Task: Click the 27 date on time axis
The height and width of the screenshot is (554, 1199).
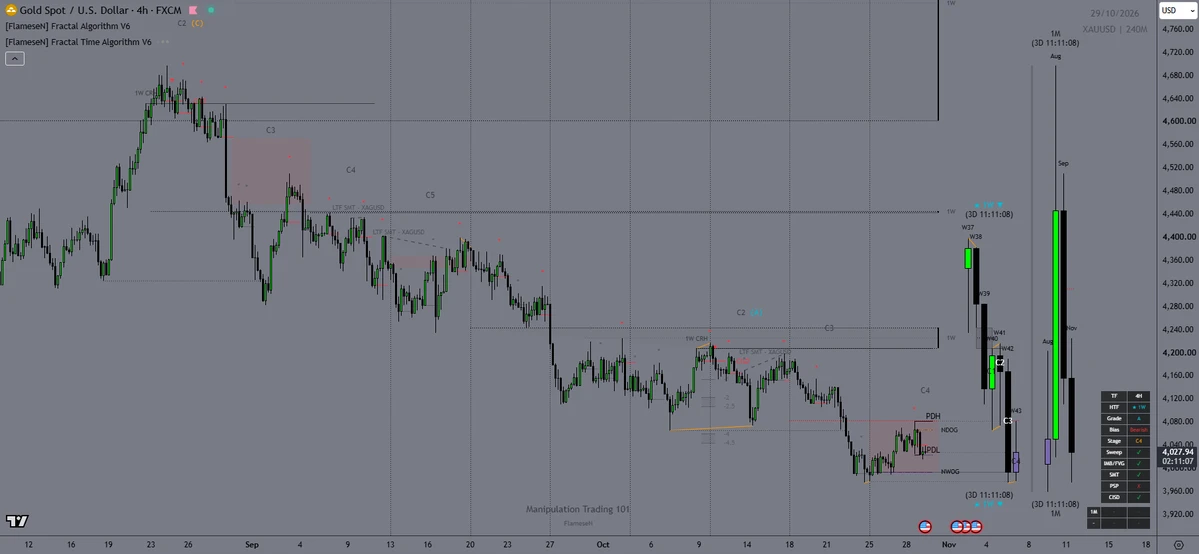Action: click(x=550, y=544)
